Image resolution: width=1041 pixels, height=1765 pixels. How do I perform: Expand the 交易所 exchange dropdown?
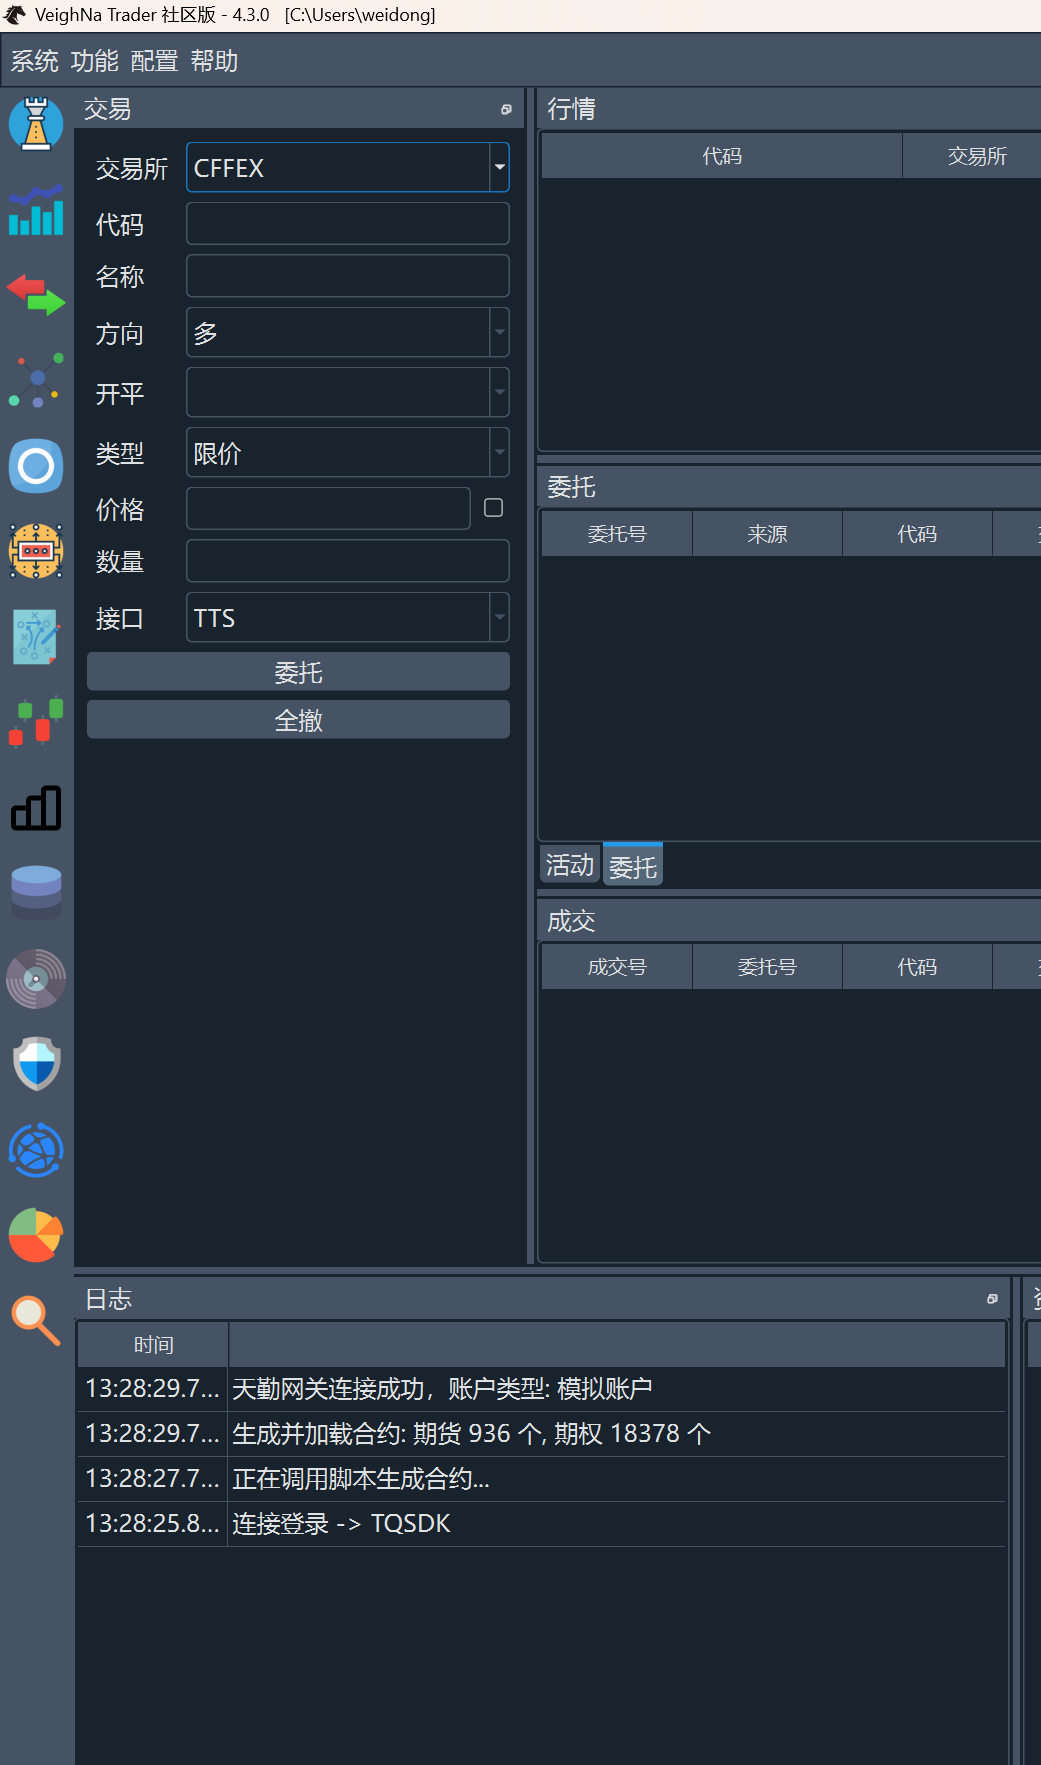coord(499,168)
